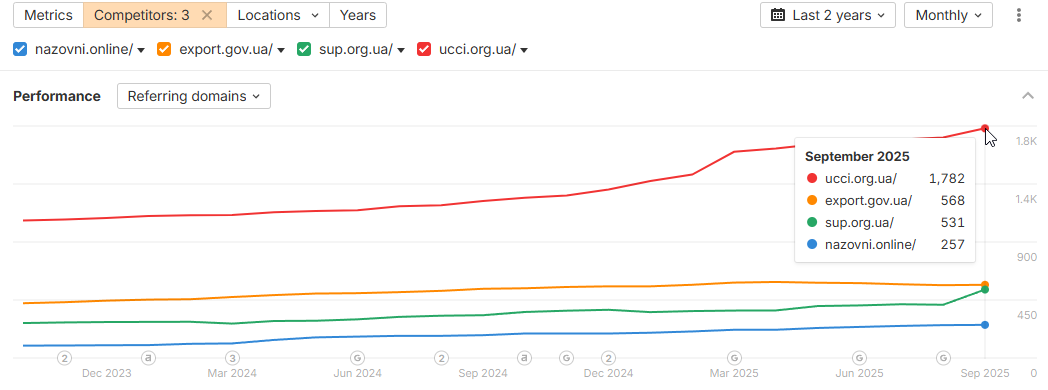
Task: Open the three-dot more options menu
Action: [1019, 15]
